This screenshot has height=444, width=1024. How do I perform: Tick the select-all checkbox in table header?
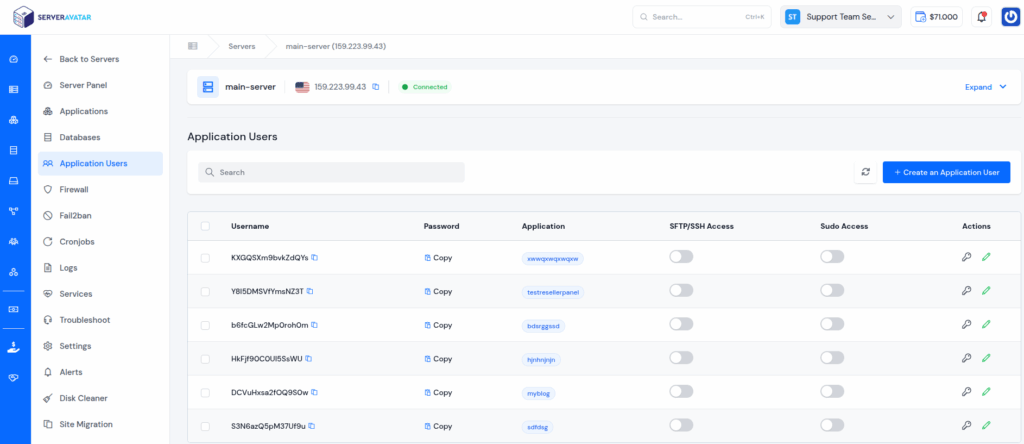point(205,226)
